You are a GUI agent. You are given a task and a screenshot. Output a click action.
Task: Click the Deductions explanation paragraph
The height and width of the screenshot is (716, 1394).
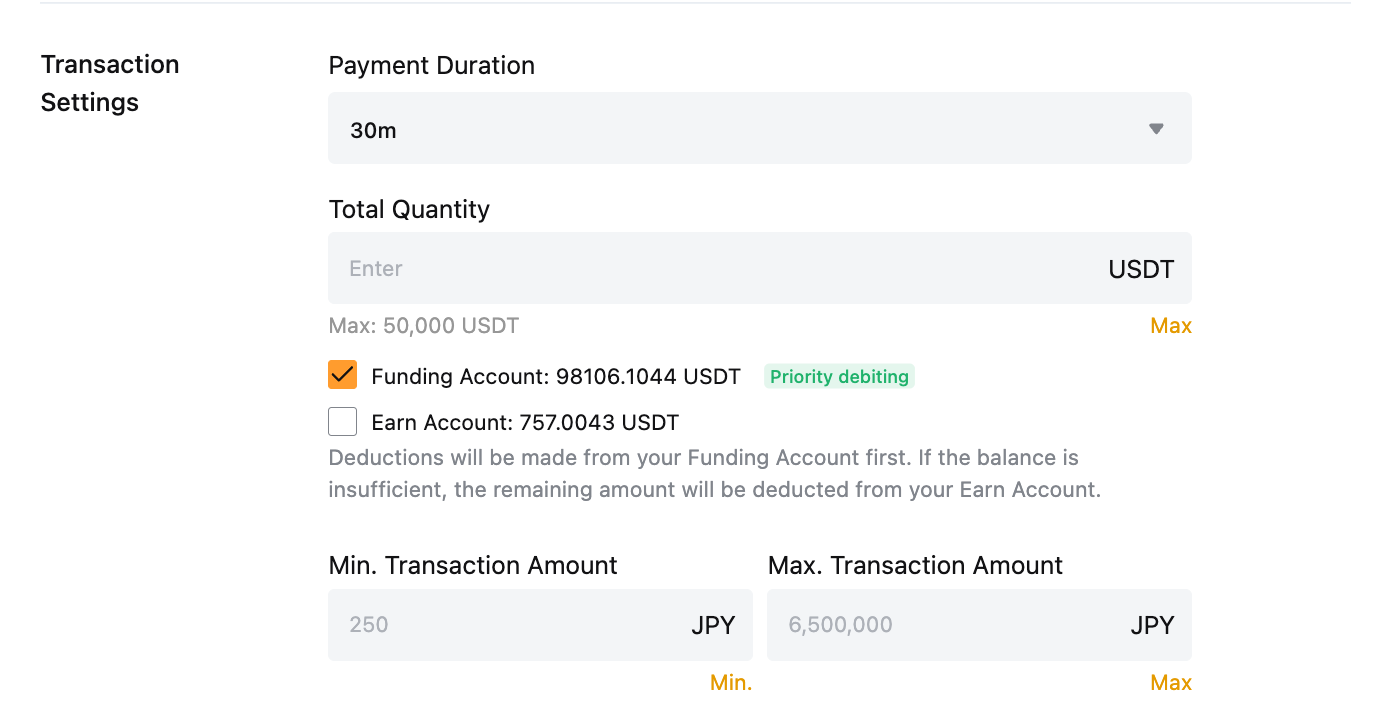point(714,474)
